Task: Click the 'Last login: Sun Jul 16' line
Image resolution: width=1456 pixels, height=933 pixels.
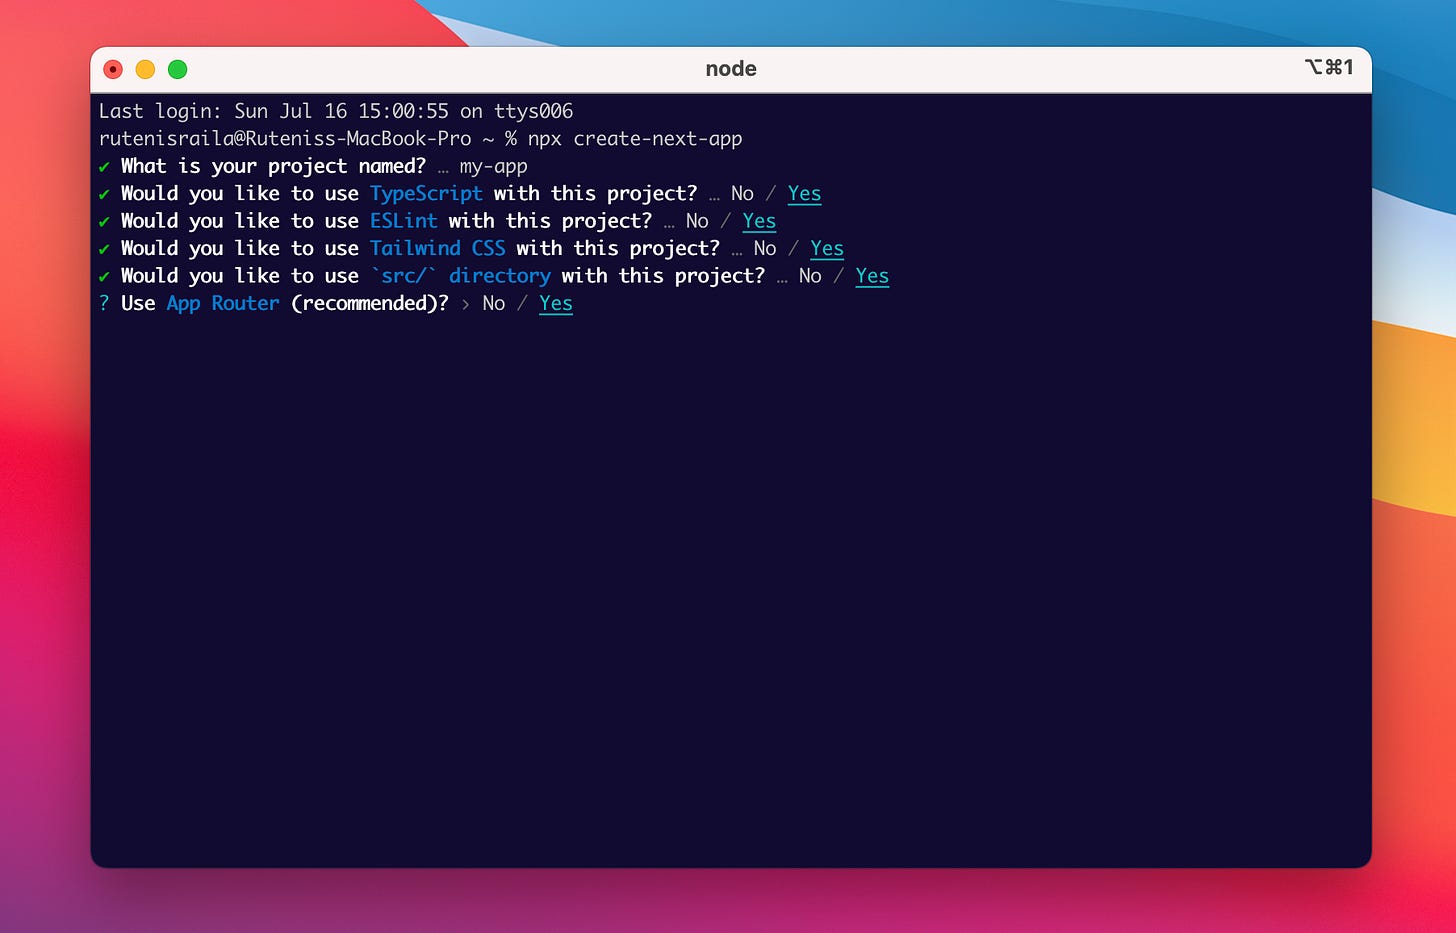Action: 336,111
